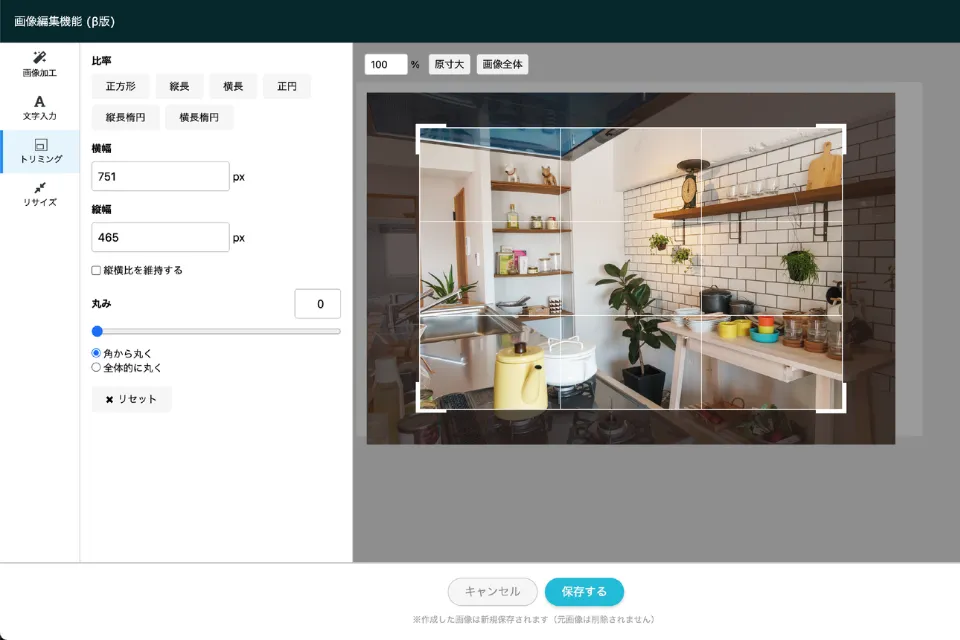This screenshot has width=960, height=640.
Task: Select 全体的に丸く radio option
Action: (x=97, y=367)
